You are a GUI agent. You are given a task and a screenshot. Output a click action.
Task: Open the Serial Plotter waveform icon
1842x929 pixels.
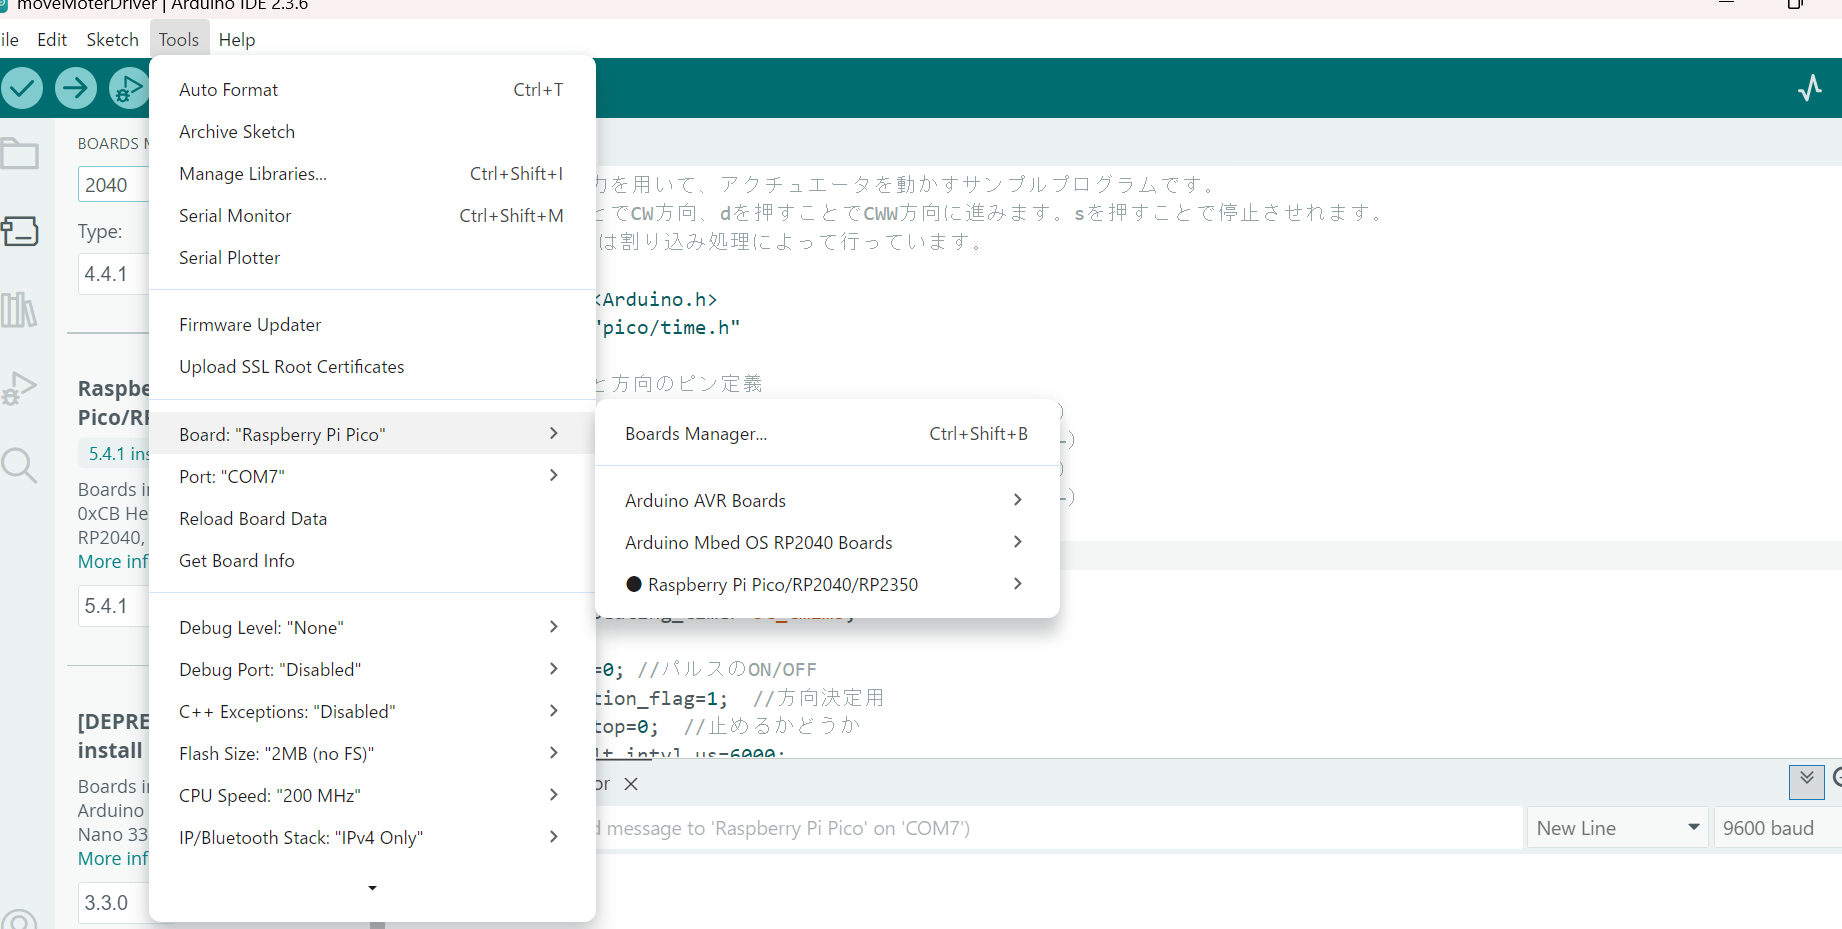1809,88
